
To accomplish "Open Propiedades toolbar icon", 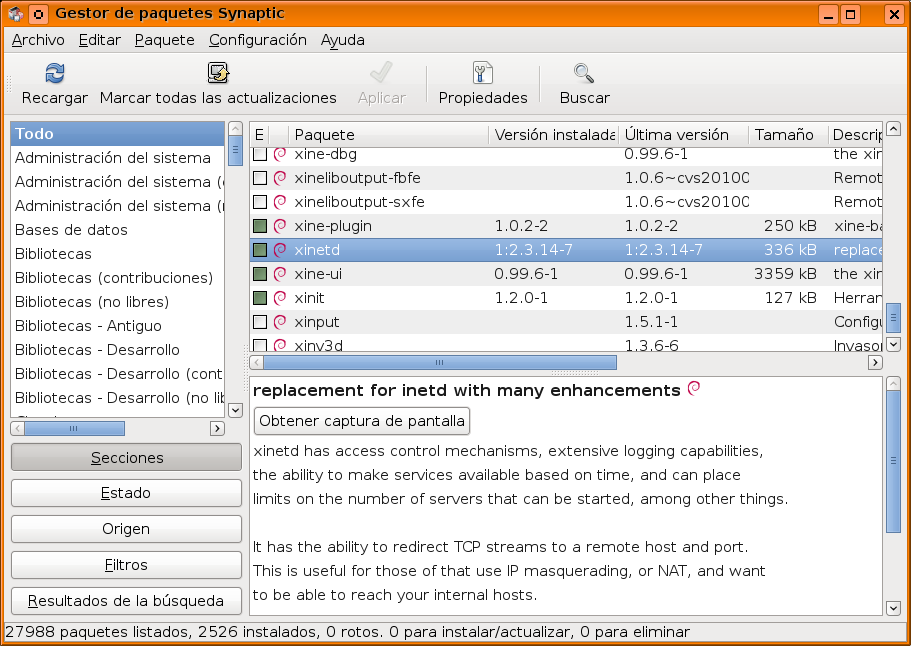I will point(483,74).
